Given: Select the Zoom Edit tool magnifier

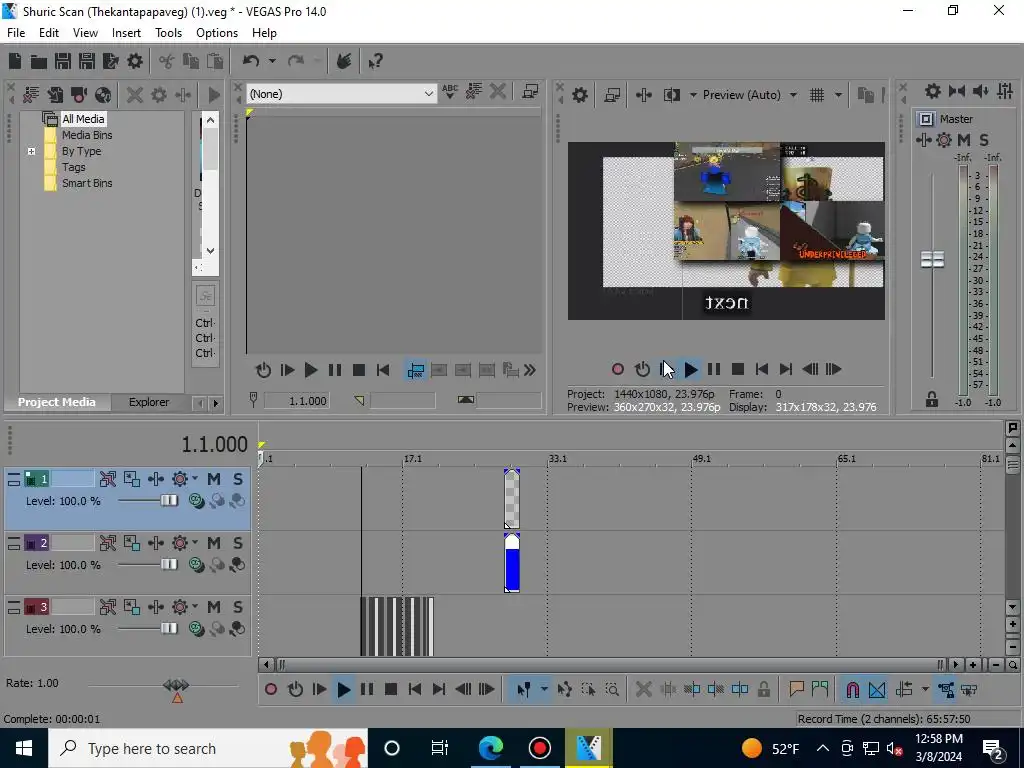Looking at the screenshot, I should [x=612, y=690].
